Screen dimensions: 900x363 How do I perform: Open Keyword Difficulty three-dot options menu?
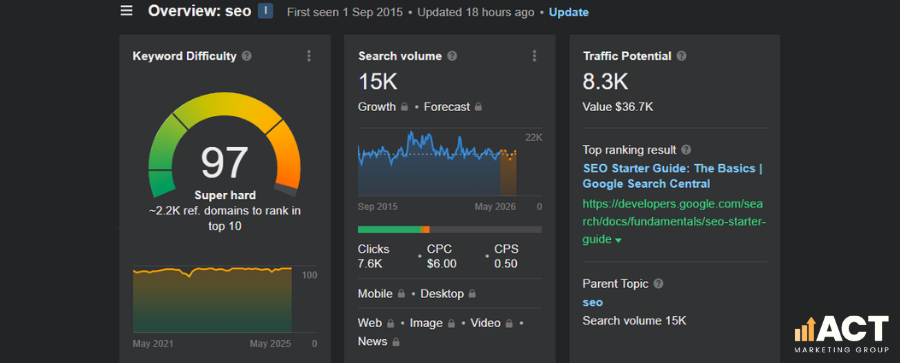309,56
